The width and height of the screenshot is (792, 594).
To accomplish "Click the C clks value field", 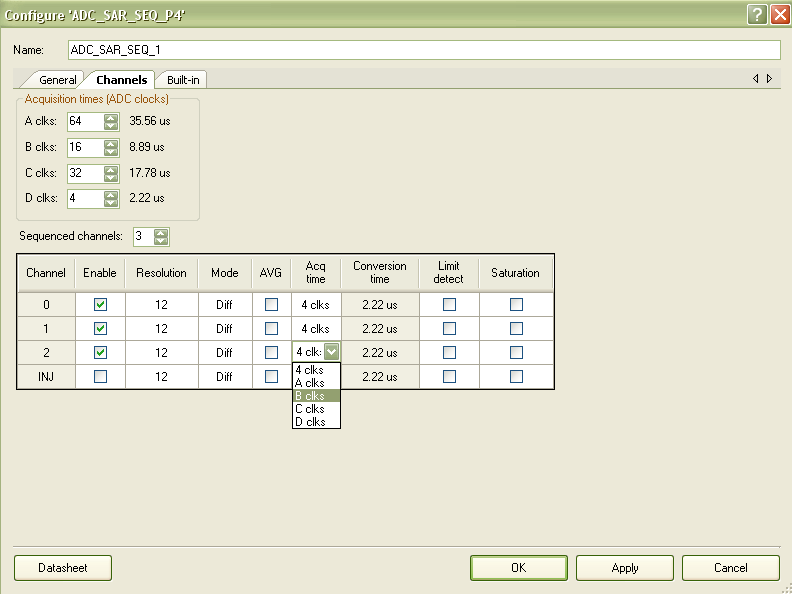I will tap(86, 173).
